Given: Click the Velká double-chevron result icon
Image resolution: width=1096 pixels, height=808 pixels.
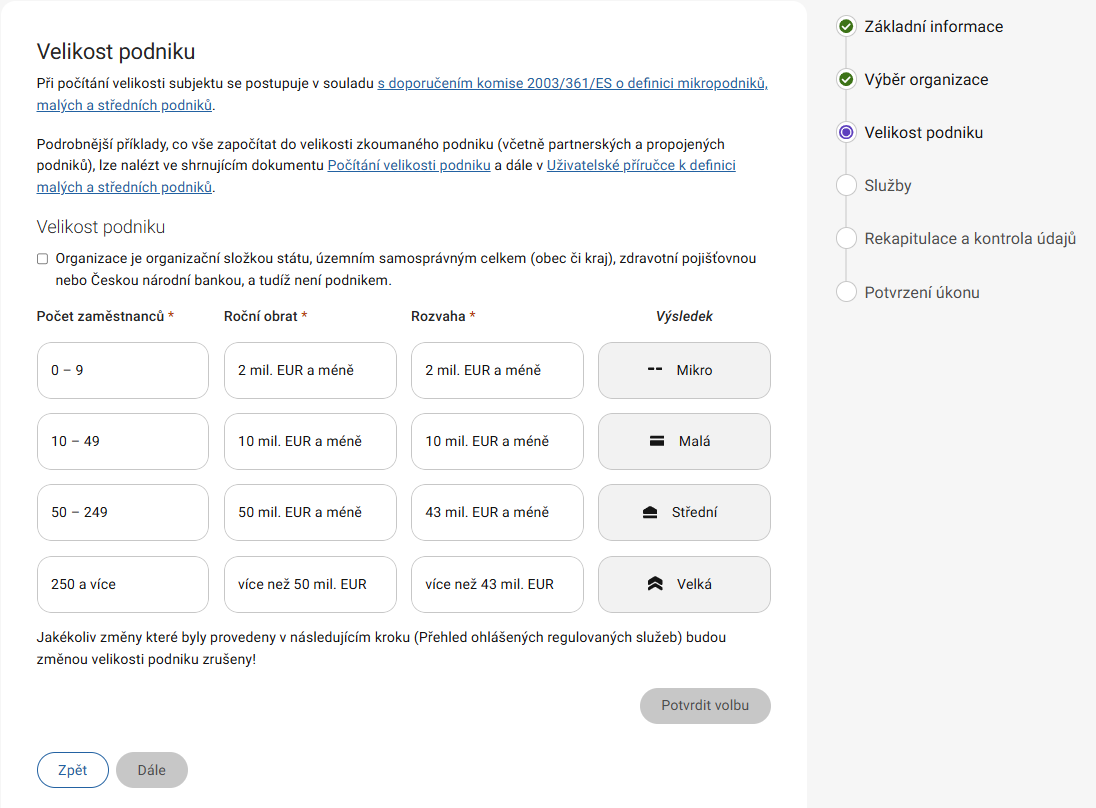Looking at the screenshot, I should 656,584.
